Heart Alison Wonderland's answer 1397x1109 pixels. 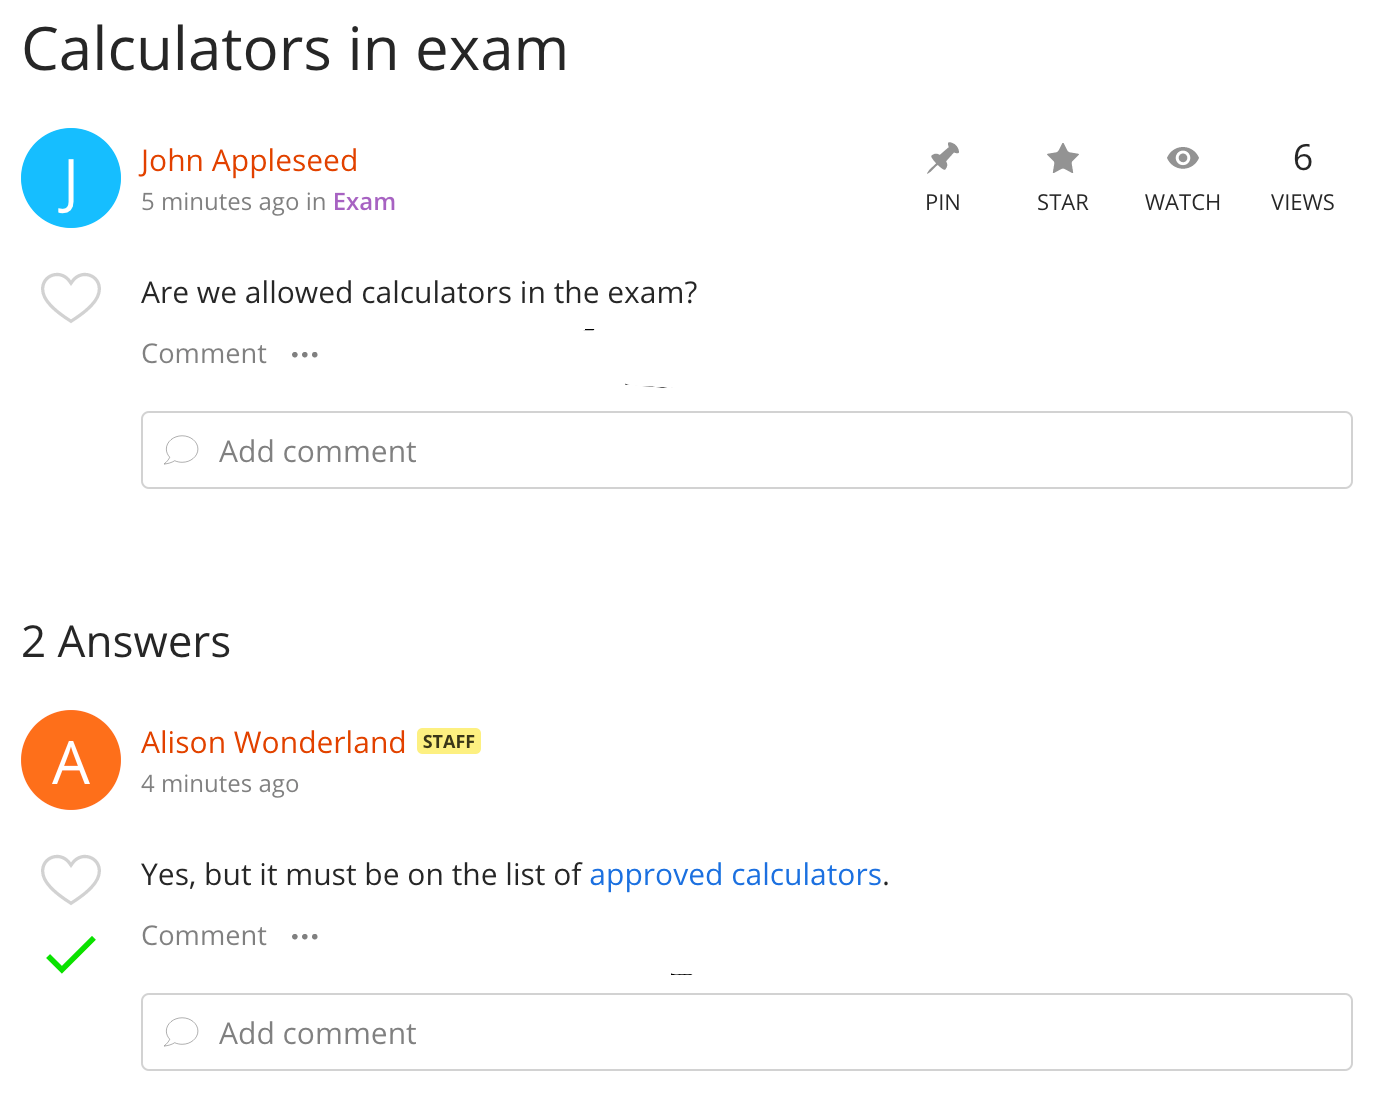click(x=71, y=879)
